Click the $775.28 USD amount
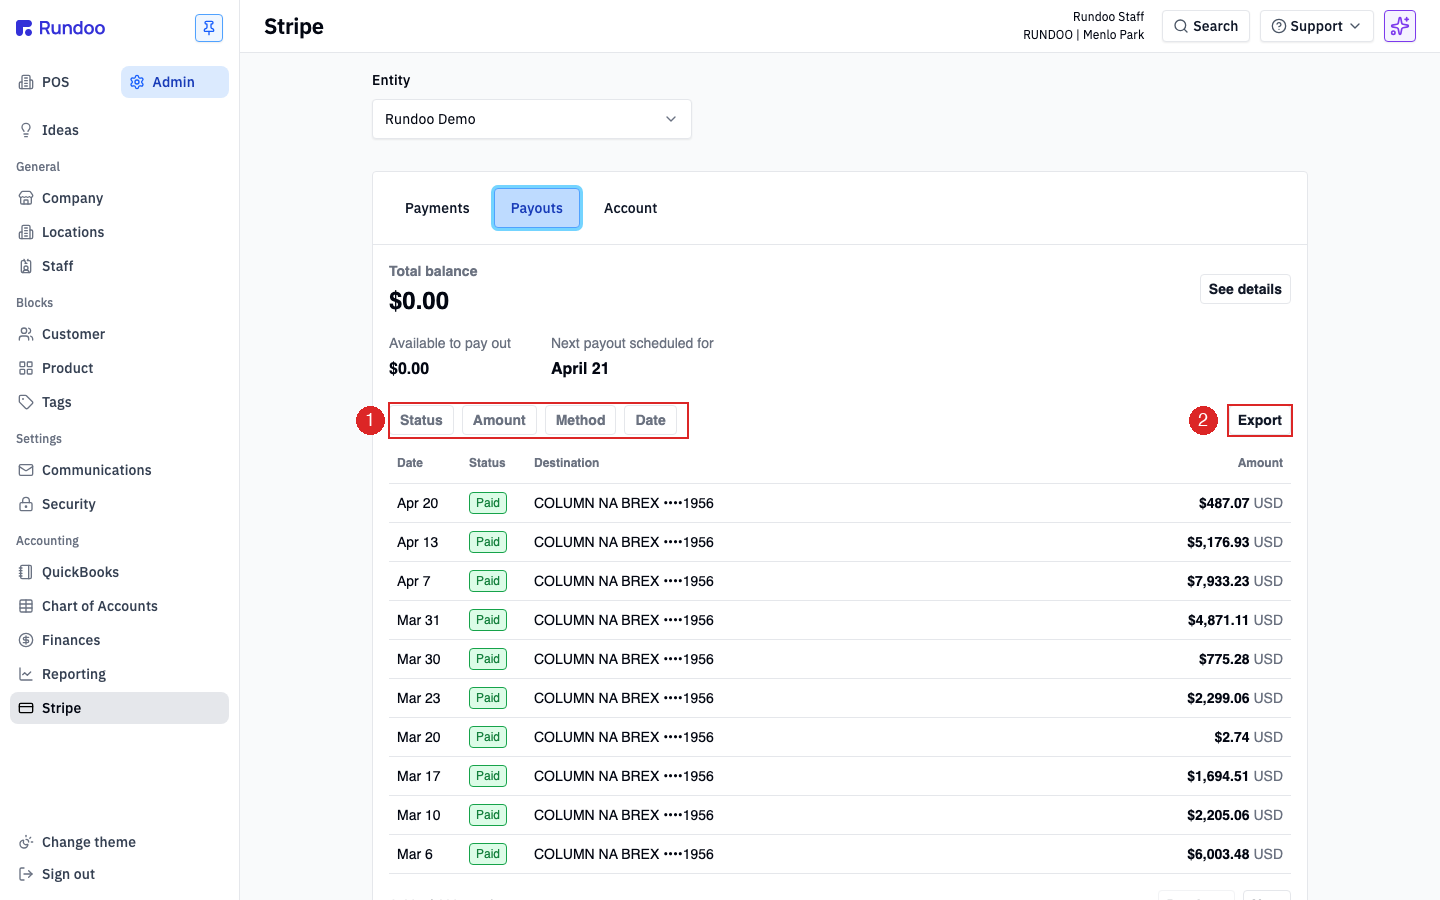The width and height of the screenshot is (1440, 900). pos(1241,659)
